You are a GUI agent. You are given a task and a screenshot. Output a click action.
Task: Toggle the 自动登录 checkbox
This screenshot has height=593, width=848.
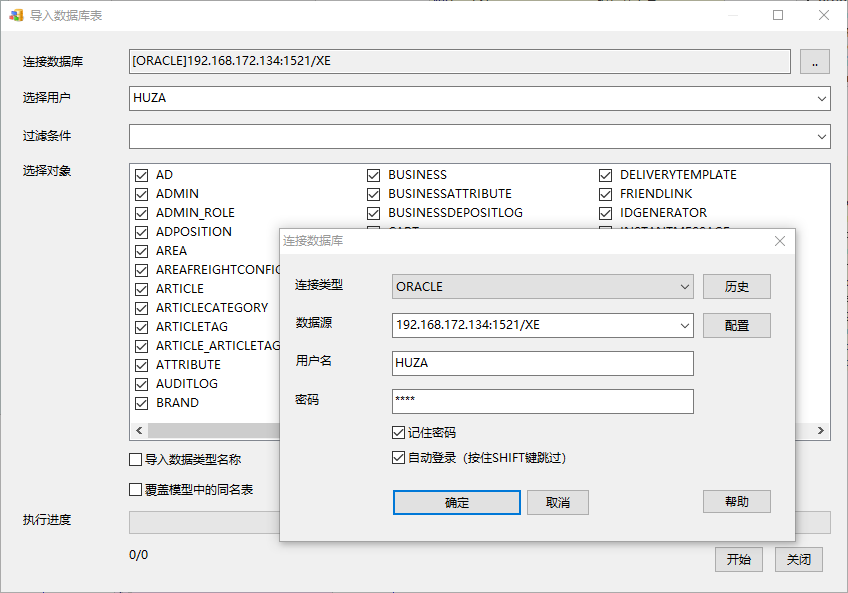399,458
